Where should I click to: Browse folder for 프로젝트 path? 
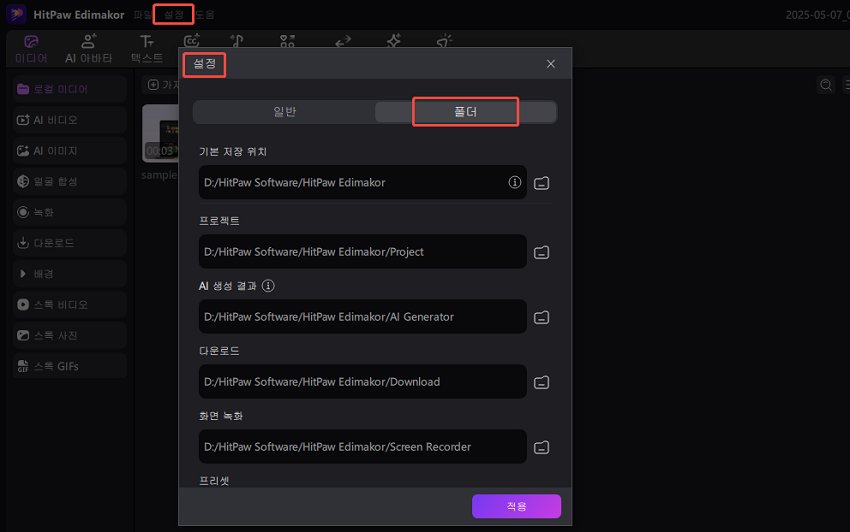(x=542, y=252)
